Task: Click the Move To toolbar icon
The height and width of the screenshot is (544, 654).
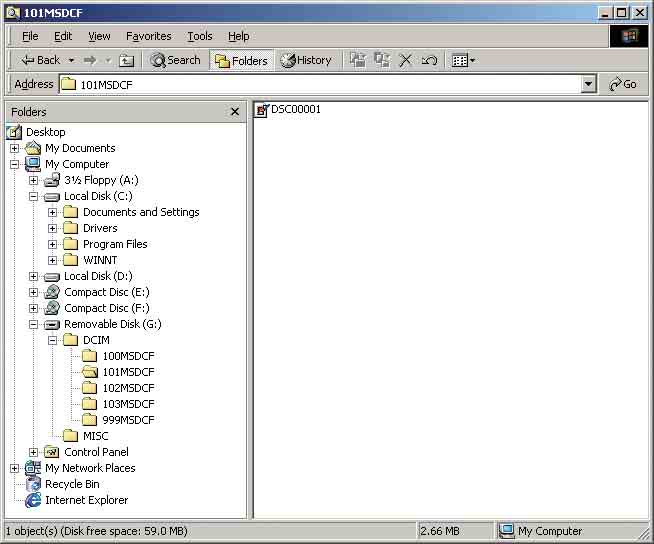Action: coord(357,60)
